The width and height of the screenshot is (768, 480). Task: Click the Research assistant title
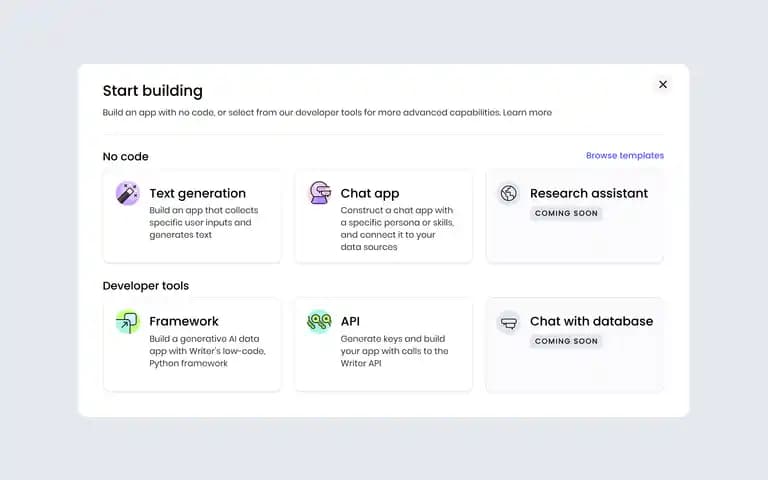click(589, 193)
